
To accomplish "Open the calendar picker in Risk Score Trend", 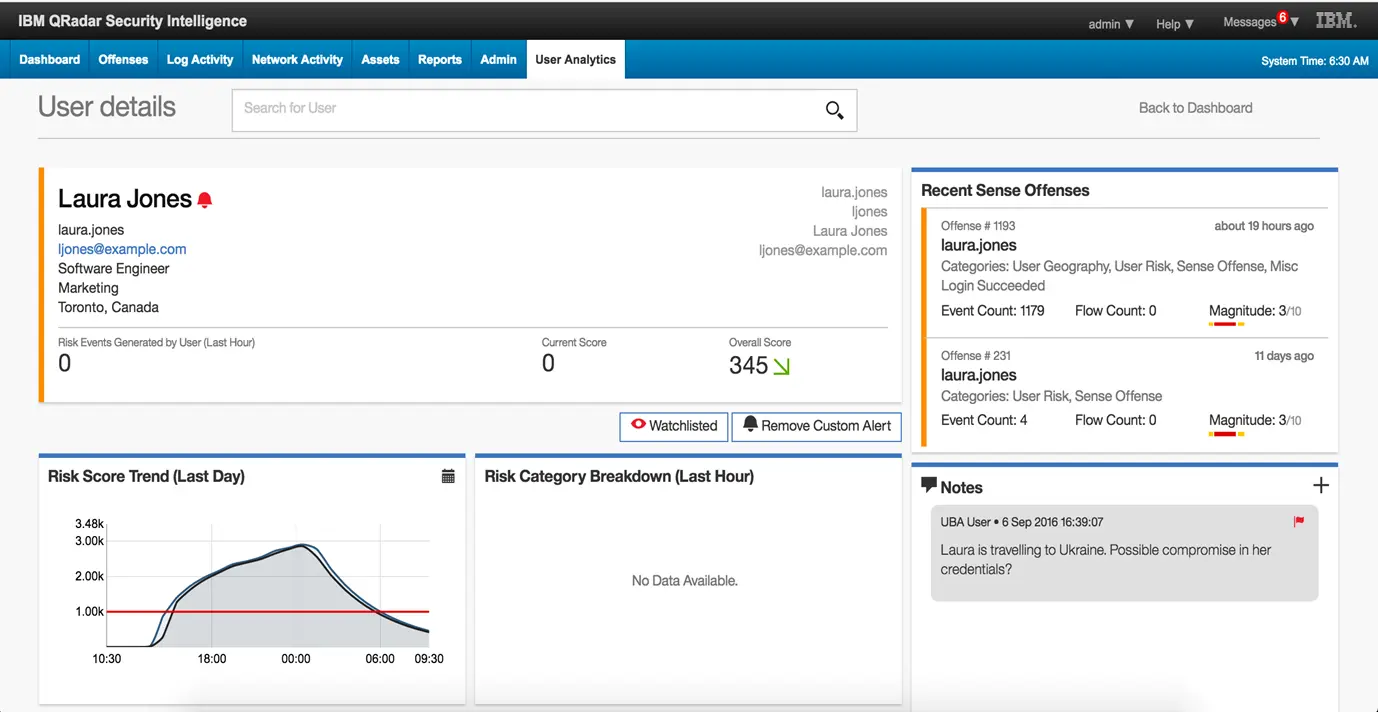I will pyautogui.click(x=447, y=477).
